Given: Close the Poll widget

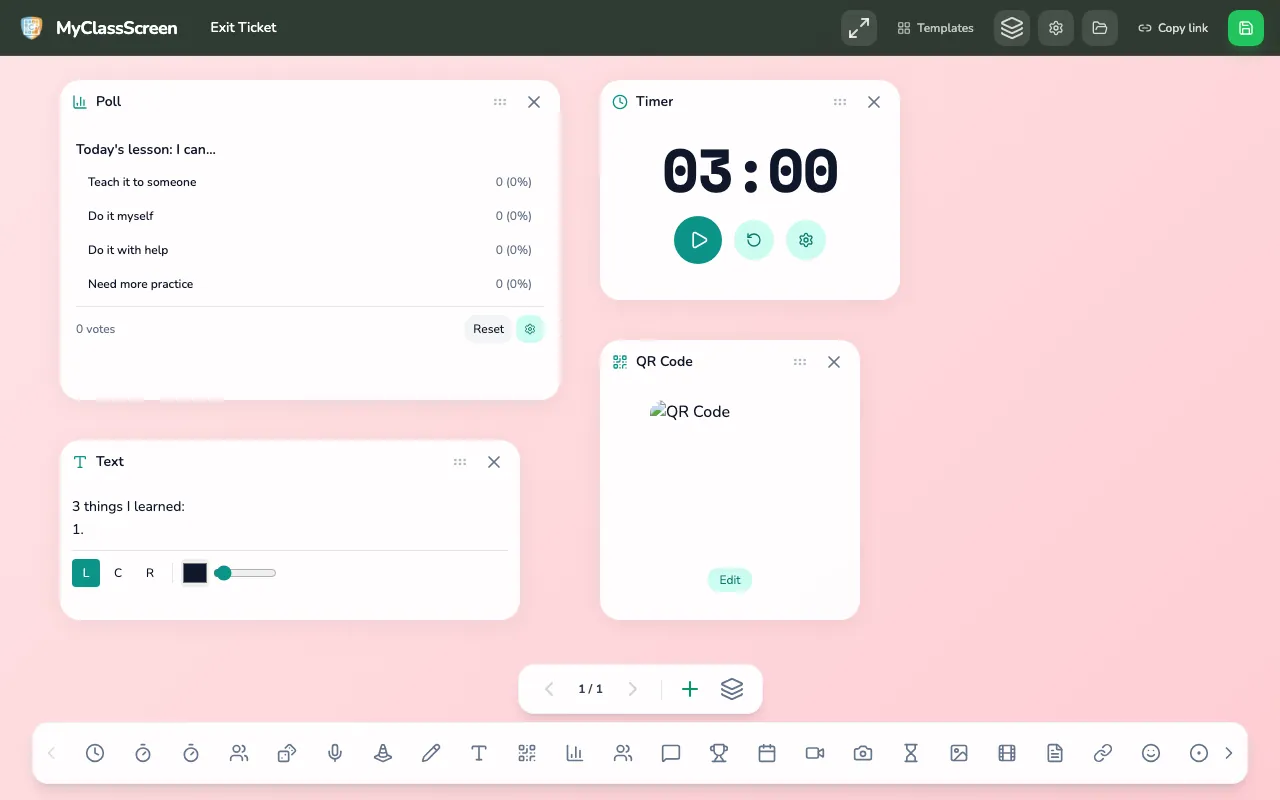Looking at the screenshot, I should [534, 102].
